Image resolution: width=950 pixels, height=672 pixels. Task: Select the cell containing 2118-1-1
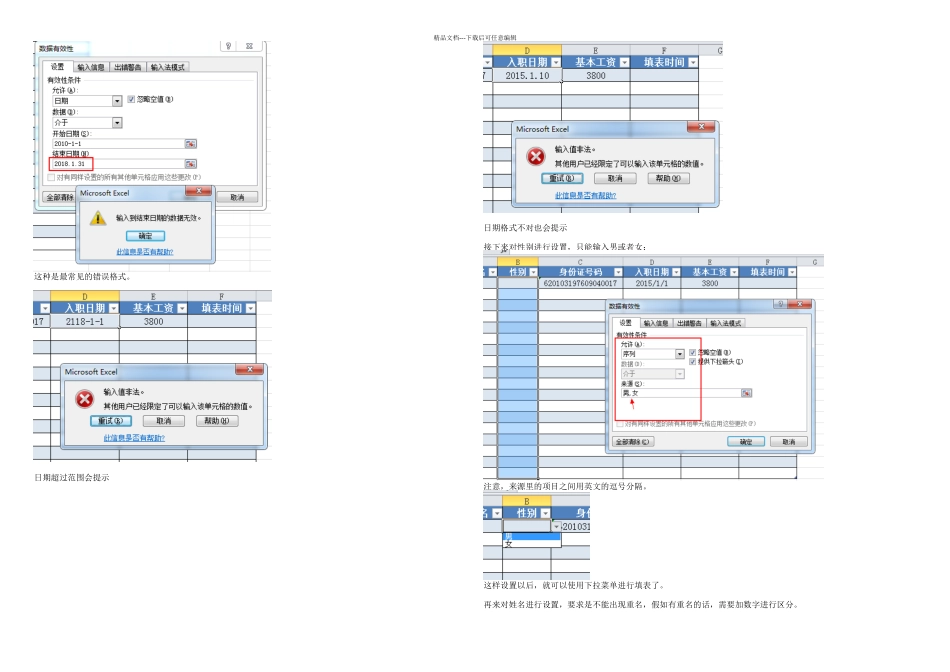click(x=85, y=322)
